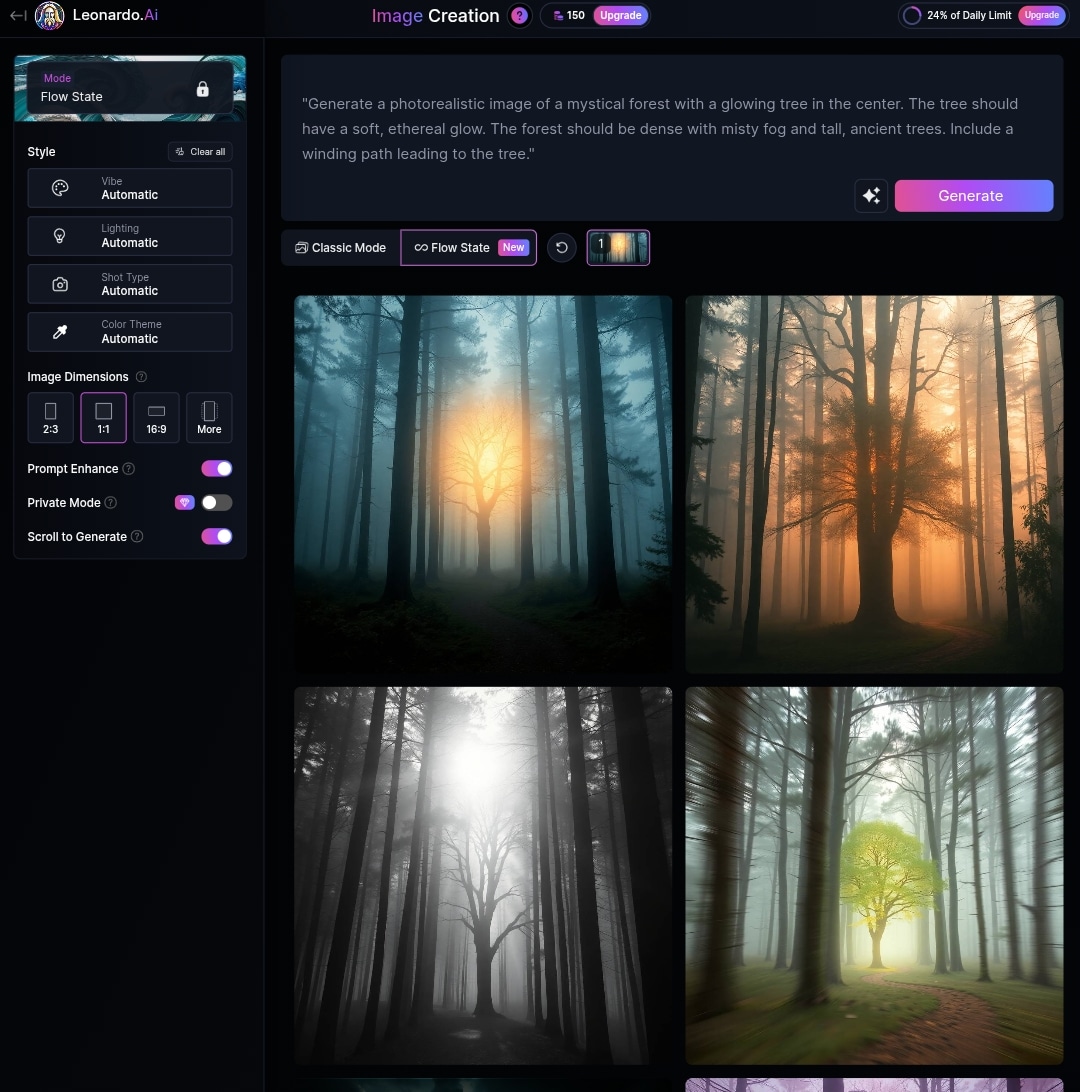Disable the Prompt Enhance toggle

[x=217, y=469]
